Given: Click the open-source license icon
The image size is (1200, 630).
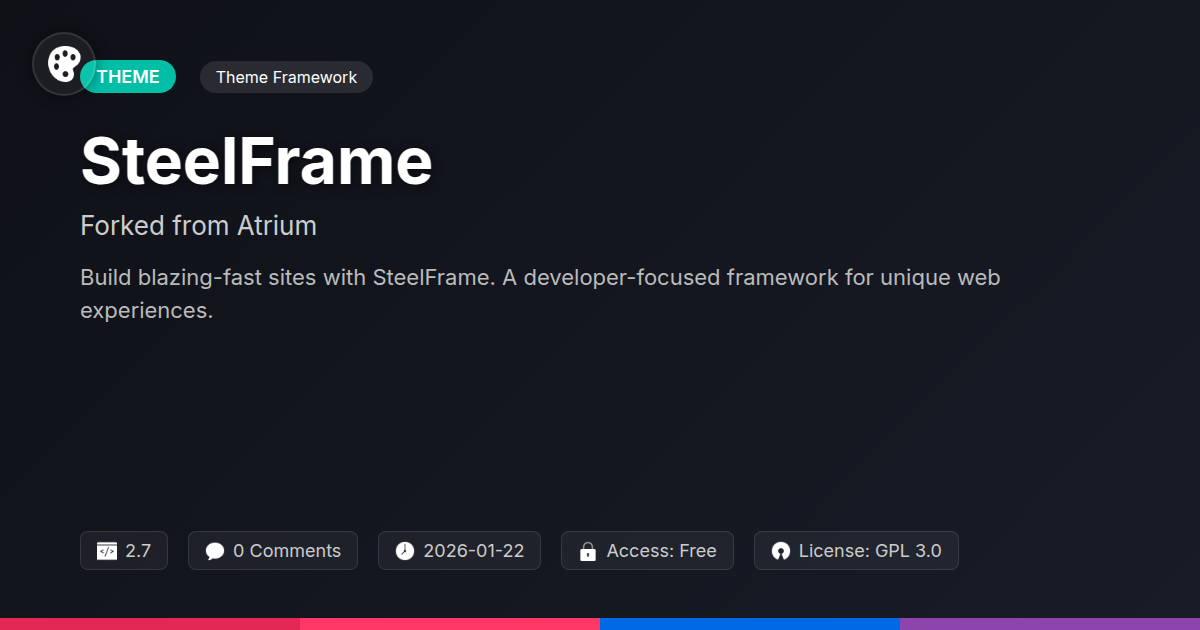Looking at the screenshot, I should (781, 551).
